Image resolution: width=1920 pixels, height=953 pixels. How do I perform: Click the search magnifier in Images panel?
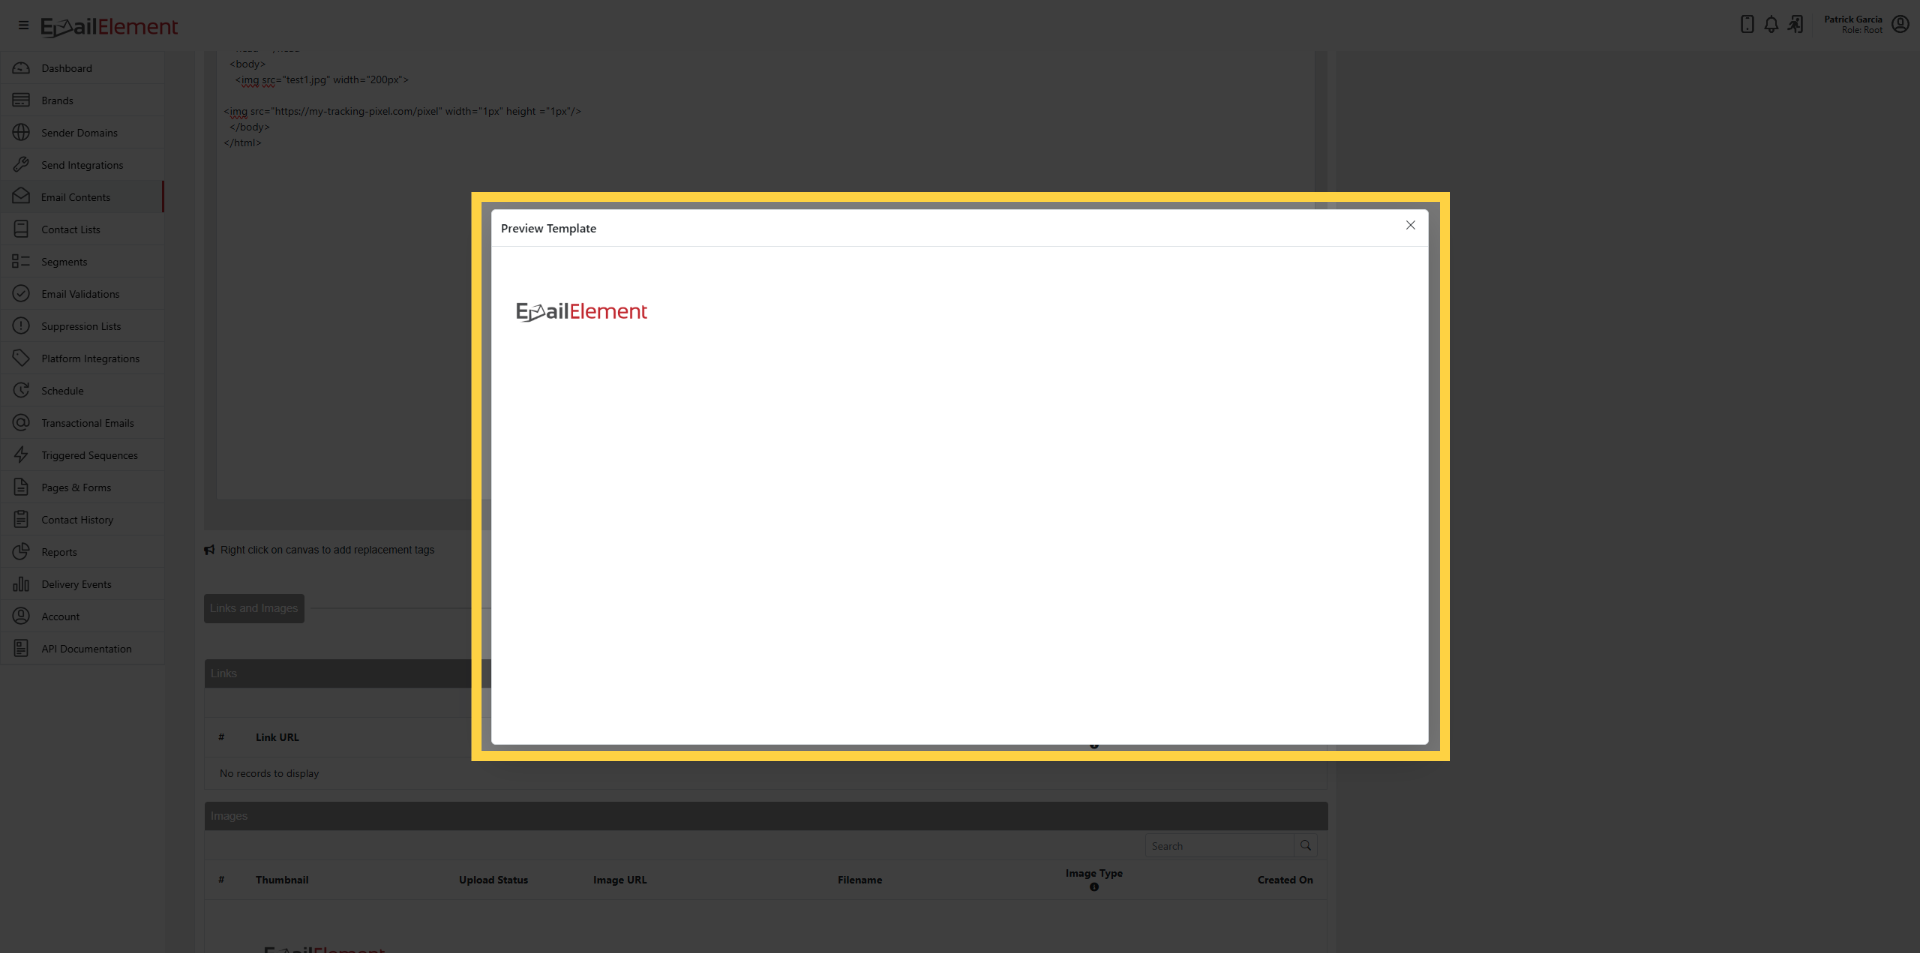click(1305, 846)
